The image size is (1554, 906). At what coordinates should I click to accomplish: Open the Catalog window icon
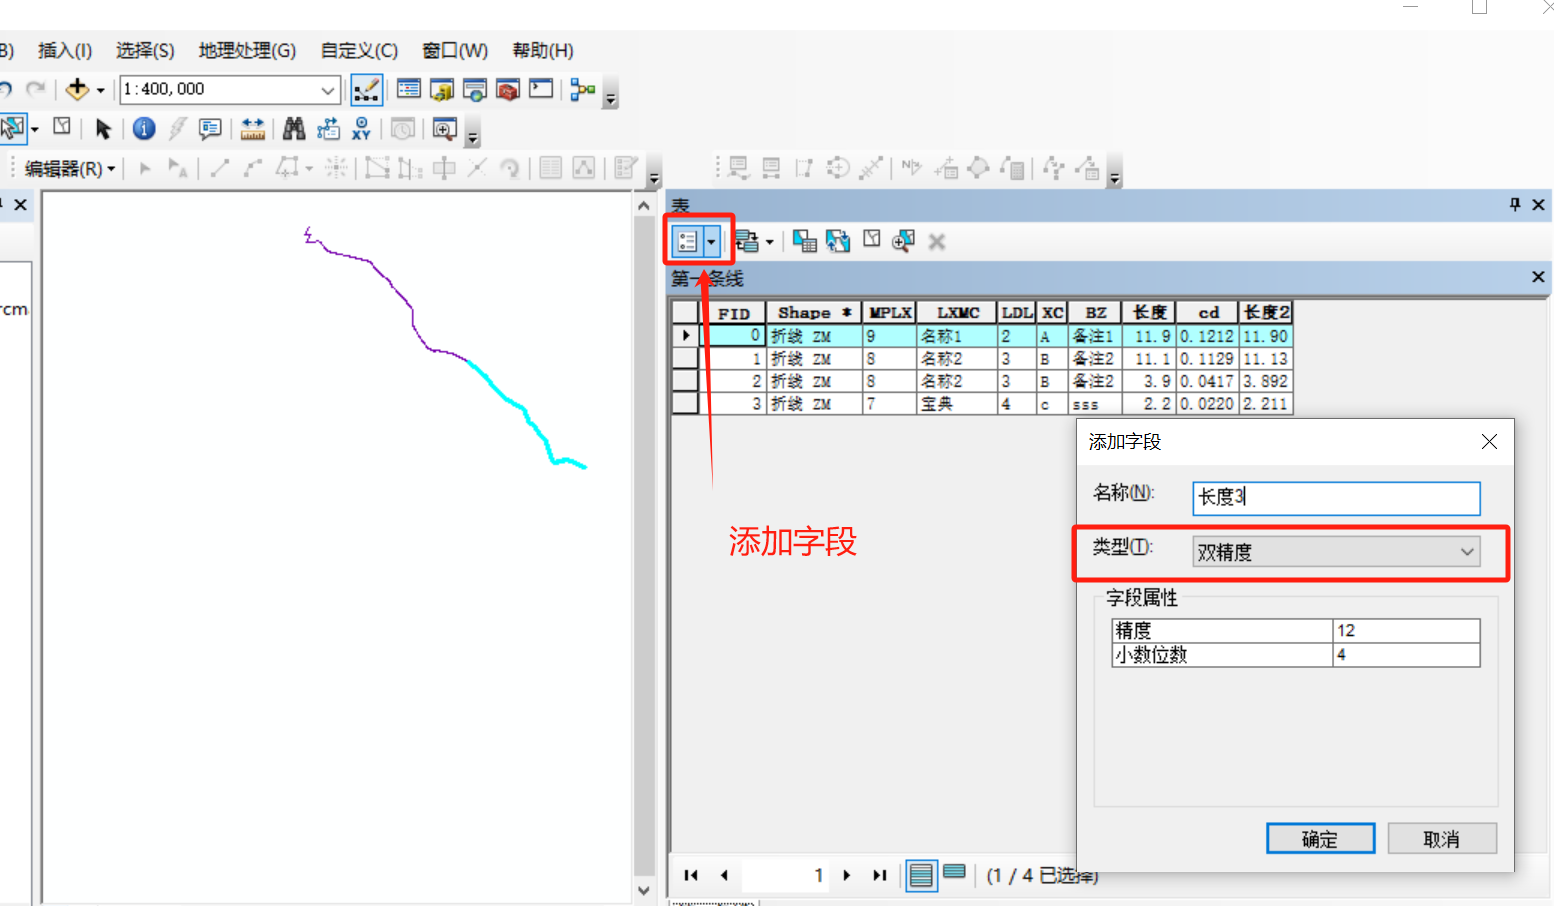[x=442, y=89]
